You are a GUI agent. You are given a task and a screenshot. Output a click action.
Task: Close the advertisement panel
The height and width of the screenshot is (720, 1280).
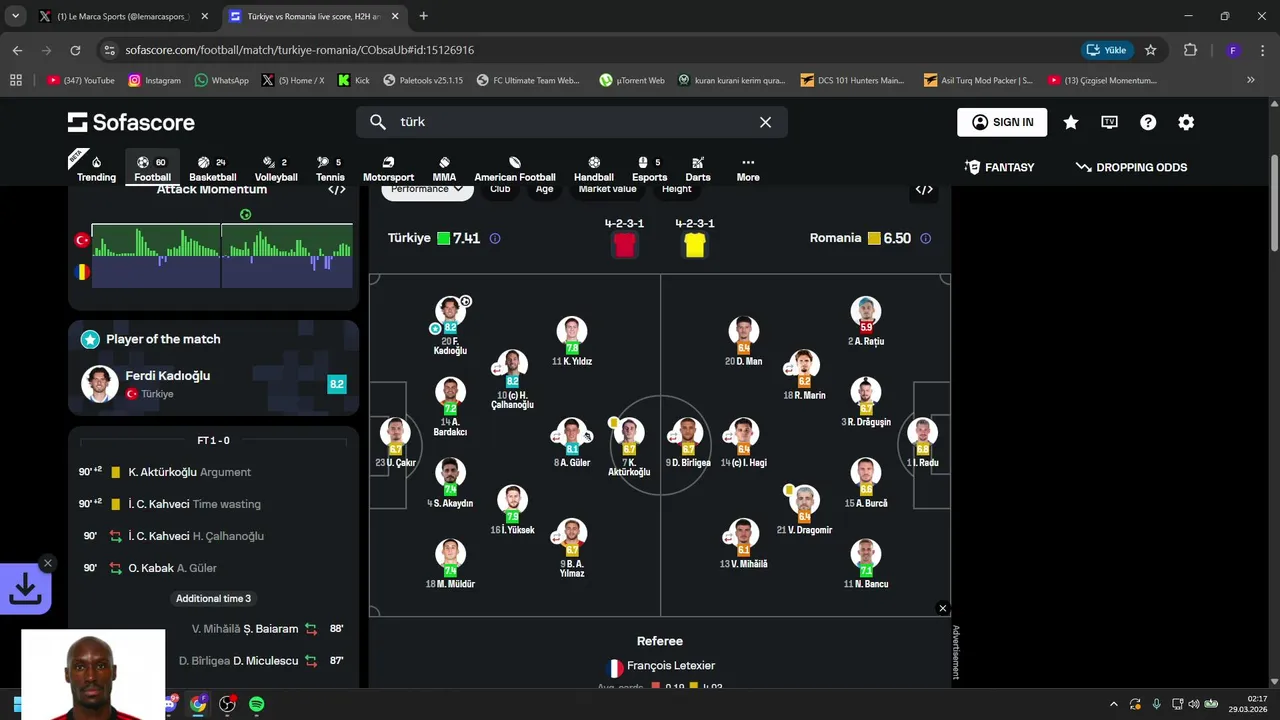coord(942,608)
